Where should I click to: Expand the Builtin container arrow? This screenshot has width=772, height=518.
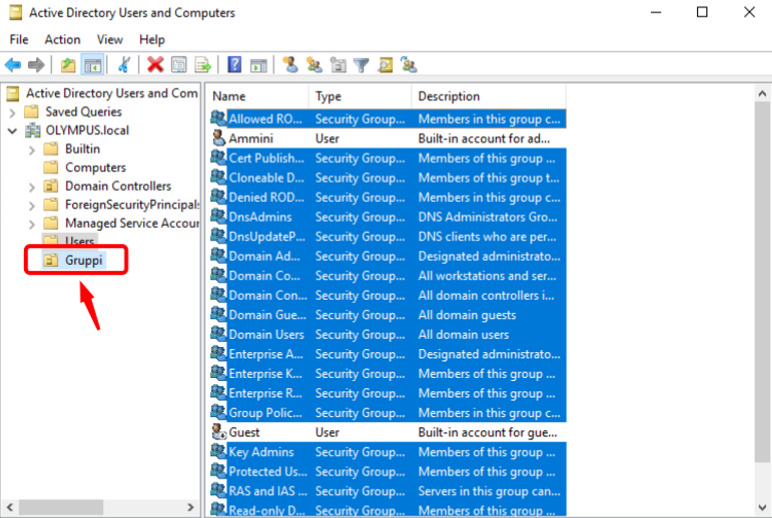click(x=31, y=149)
